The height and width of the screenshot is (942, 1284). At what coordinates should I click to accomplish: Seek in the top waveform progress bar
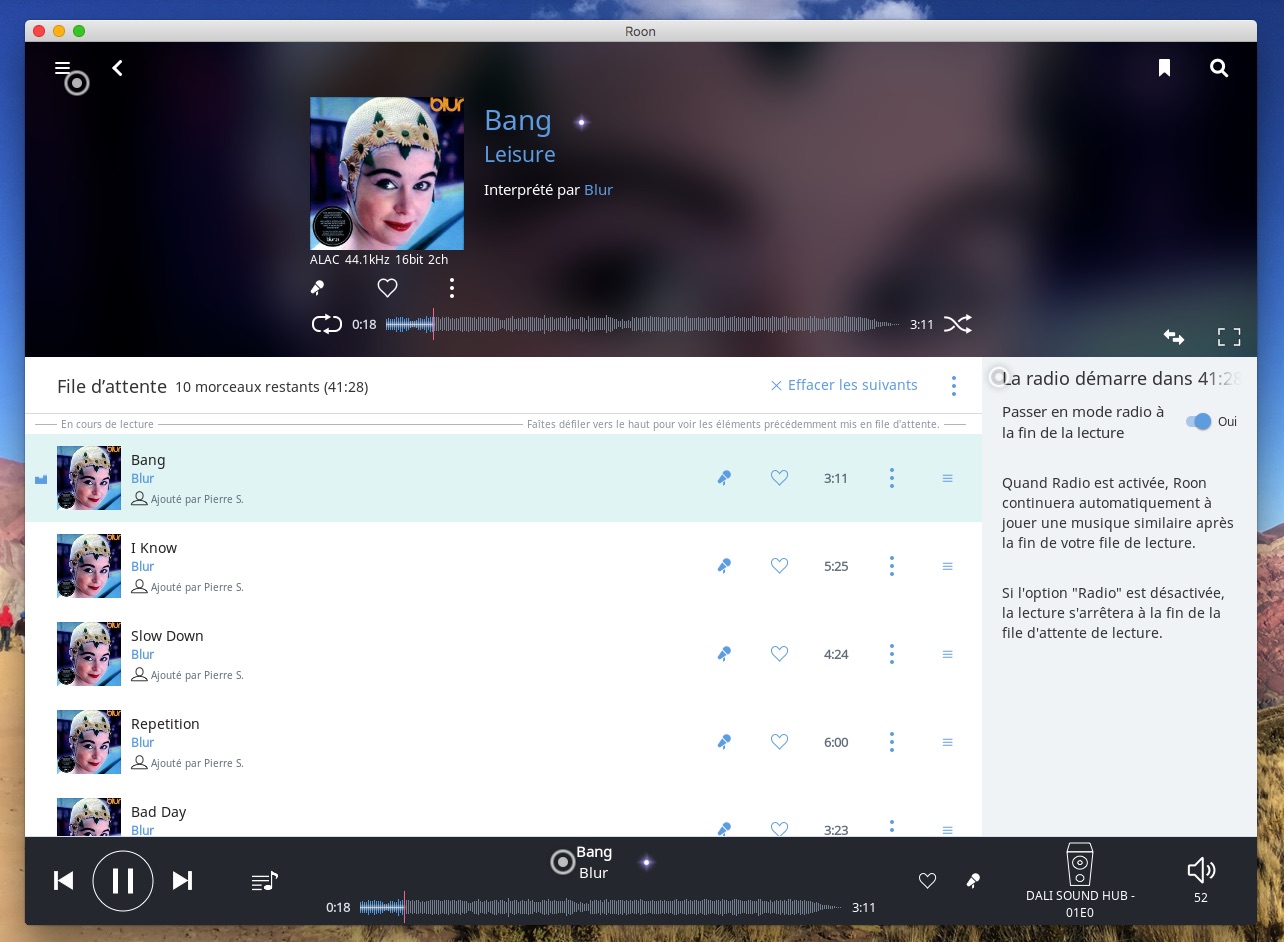(642, 324)
